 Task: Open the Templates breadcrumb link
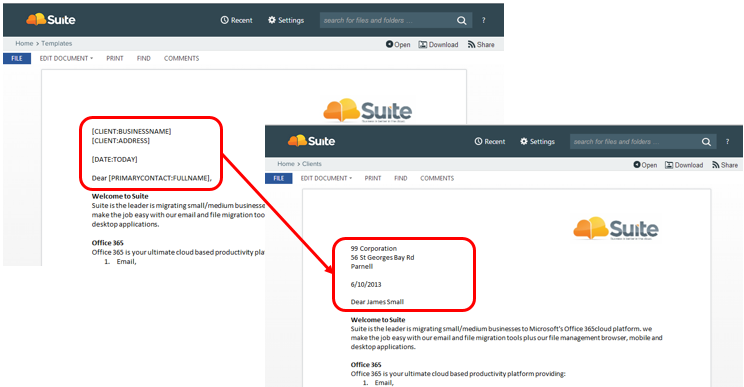[56, 43]
